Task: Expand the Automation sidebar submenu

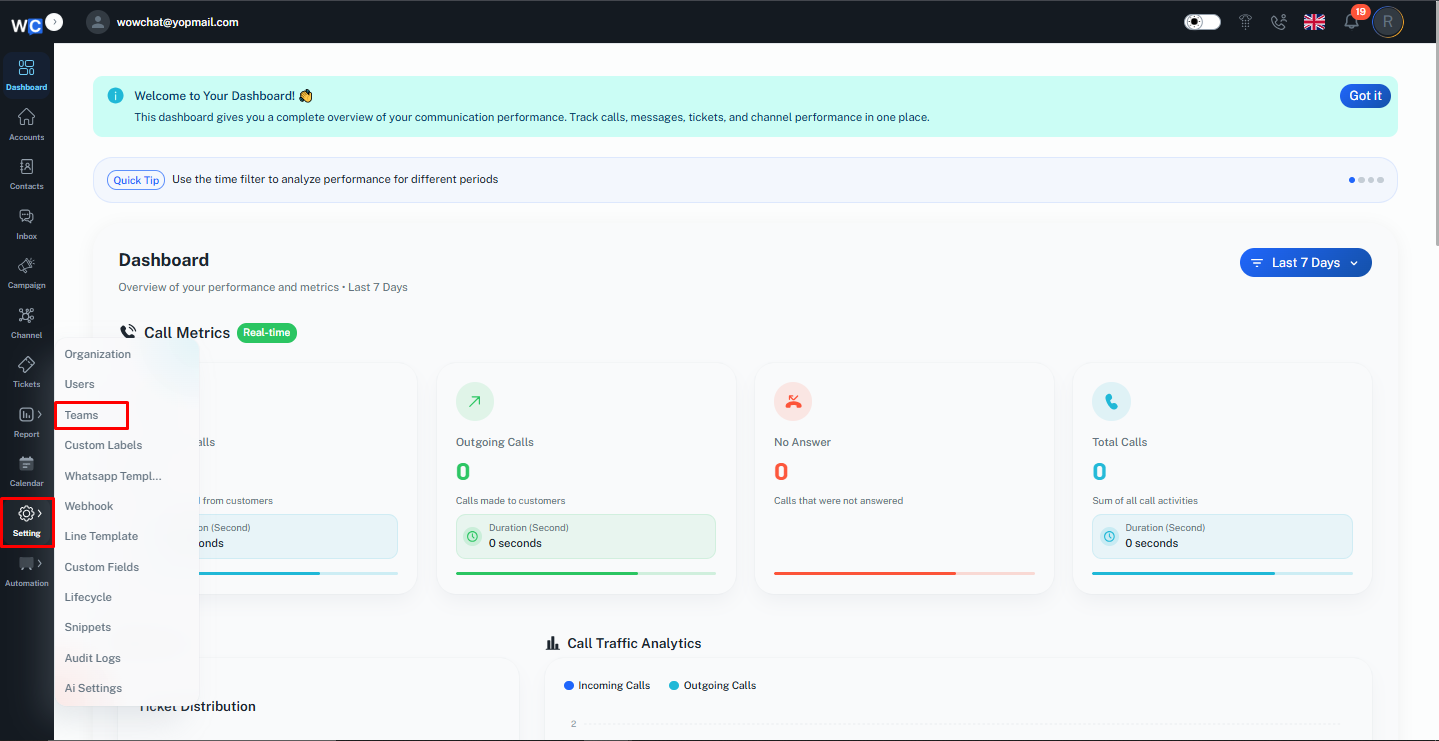Action: [x=27, y=570]
